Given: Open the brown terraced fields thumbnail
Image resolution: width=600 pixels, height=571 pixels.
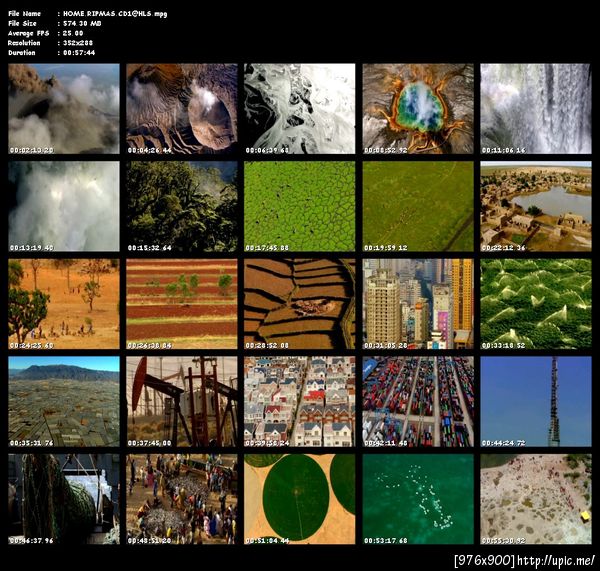Looking at the screenshot, I should click(300, 304).
